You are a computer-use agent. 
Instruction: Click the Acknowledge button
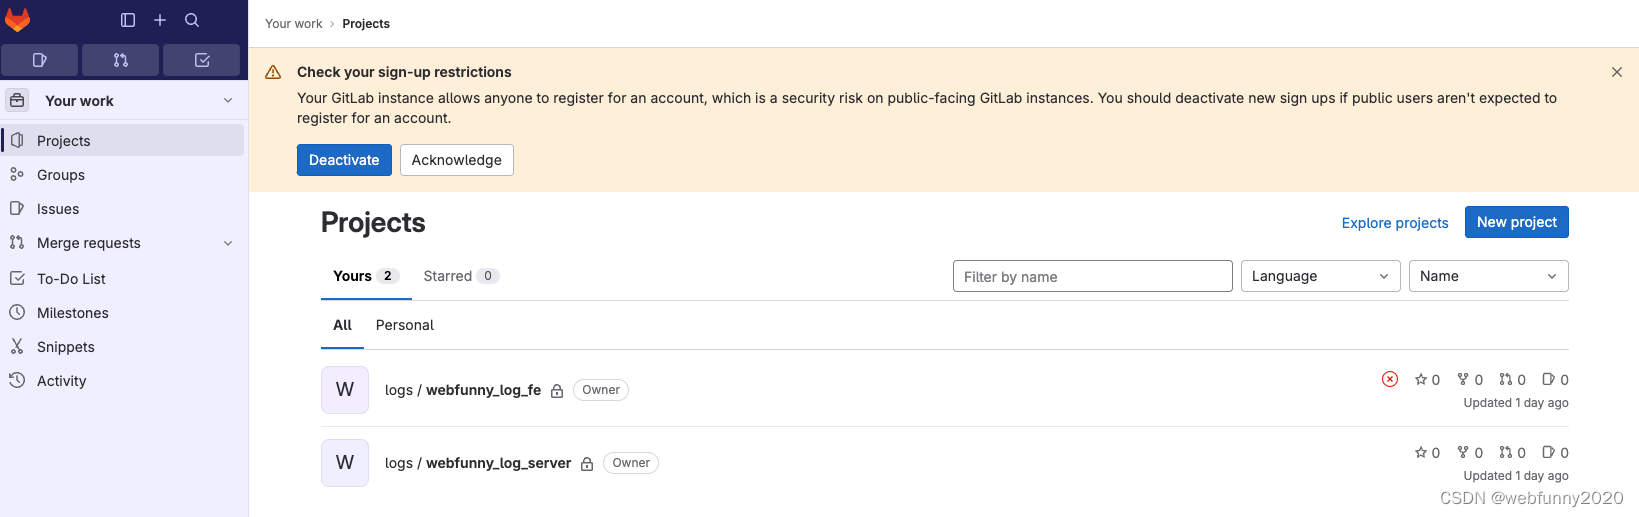(x=457, y=160)
